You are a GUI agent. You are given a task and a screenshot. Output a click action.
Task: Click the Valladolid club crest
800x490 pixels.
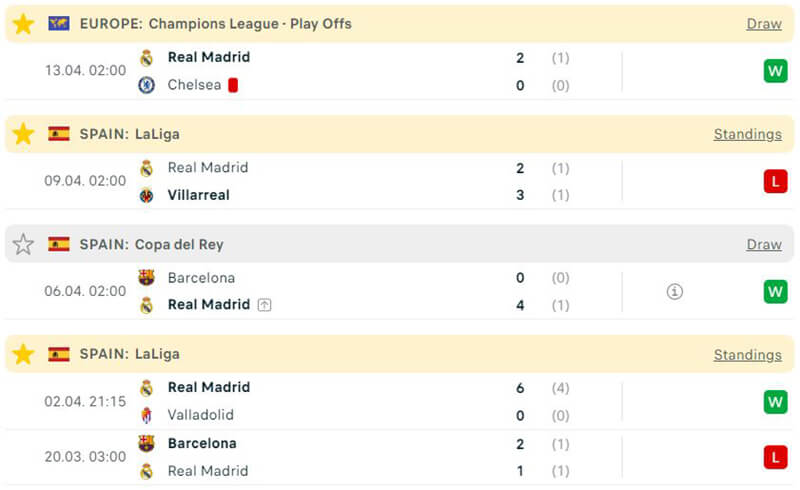coord(147,415)
